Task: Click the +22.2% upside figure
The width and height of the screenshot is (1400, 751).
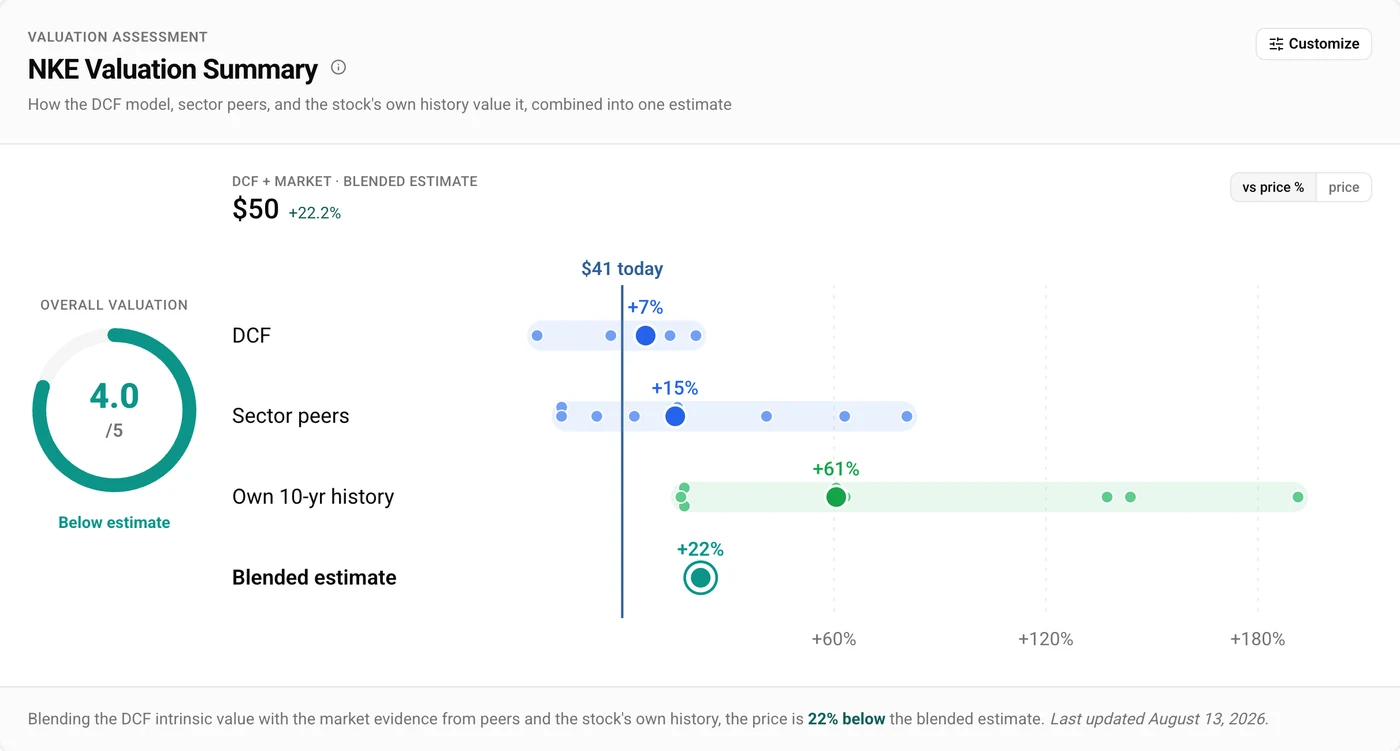Action: pos(315,213)
